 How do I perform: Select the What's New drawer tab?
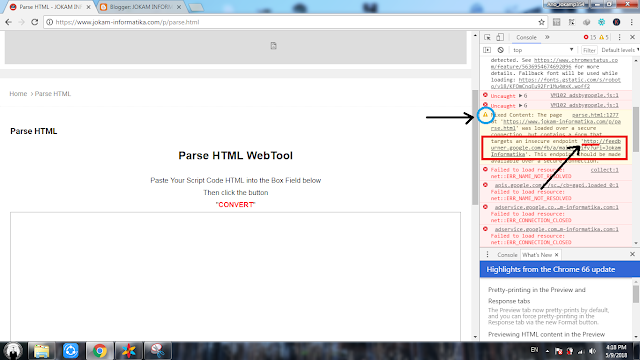point(537,255)
